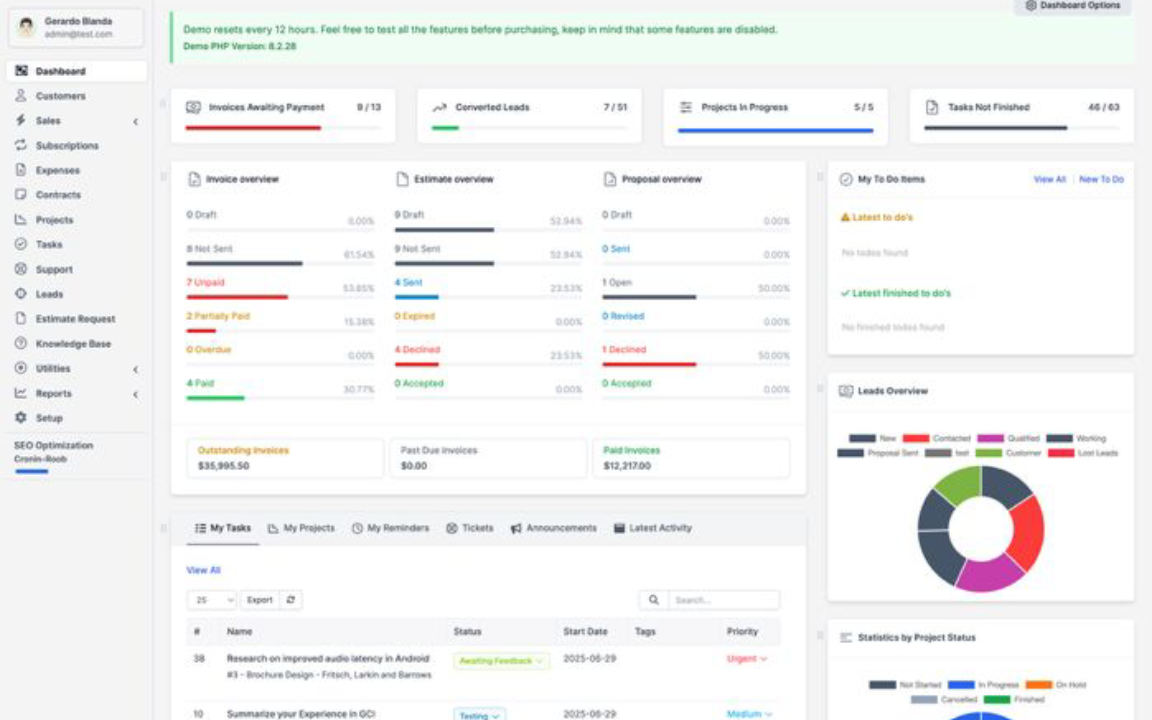Viewport: 1152px width, 720px height.
Task: Click the Setup gear icon in sidebar
Action: tap(21, 418)
